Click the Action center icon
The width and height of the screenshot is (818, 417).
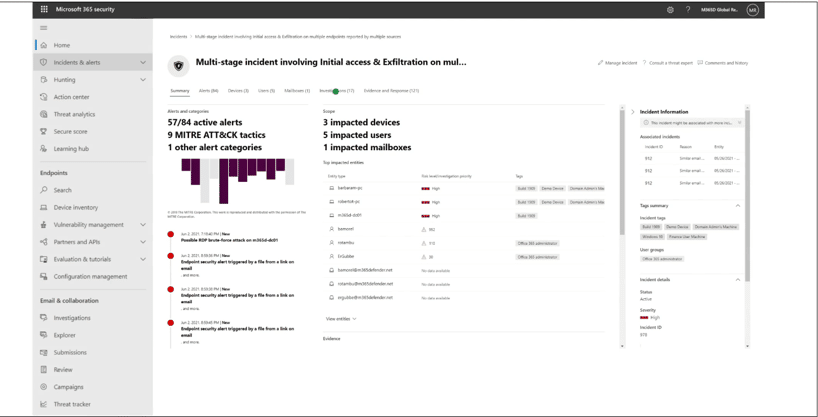click(44, 97)
